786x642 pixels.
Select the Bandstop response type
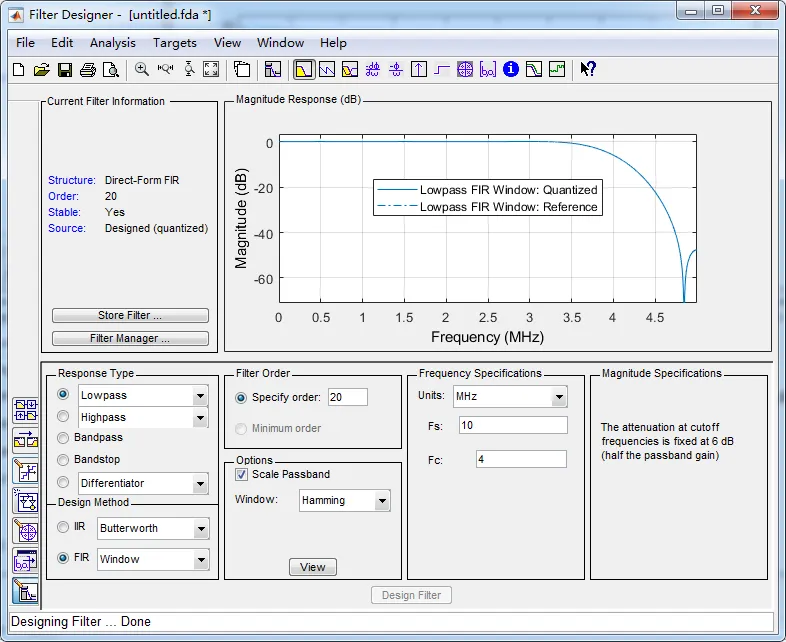64,460
